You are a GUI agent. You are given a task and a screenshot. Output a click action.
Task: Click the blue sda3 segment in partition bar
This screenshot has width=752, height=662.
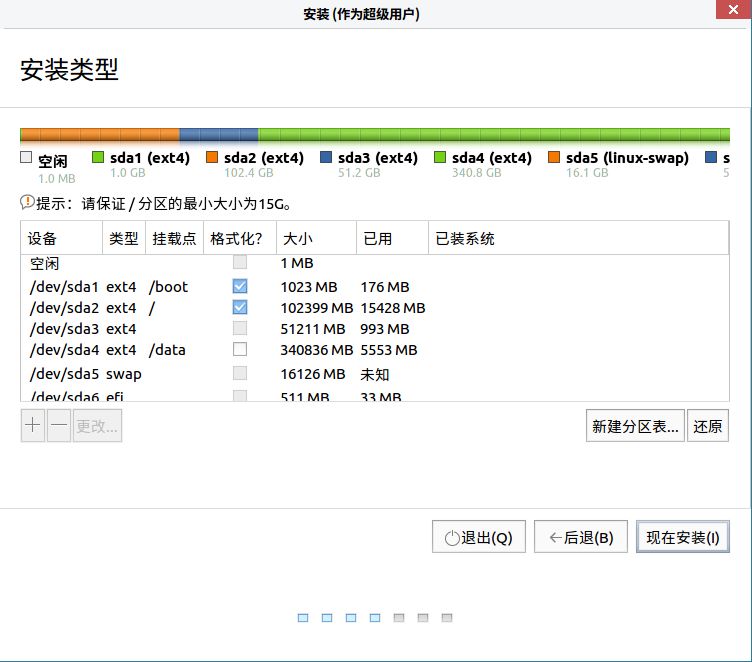(219, 135)
